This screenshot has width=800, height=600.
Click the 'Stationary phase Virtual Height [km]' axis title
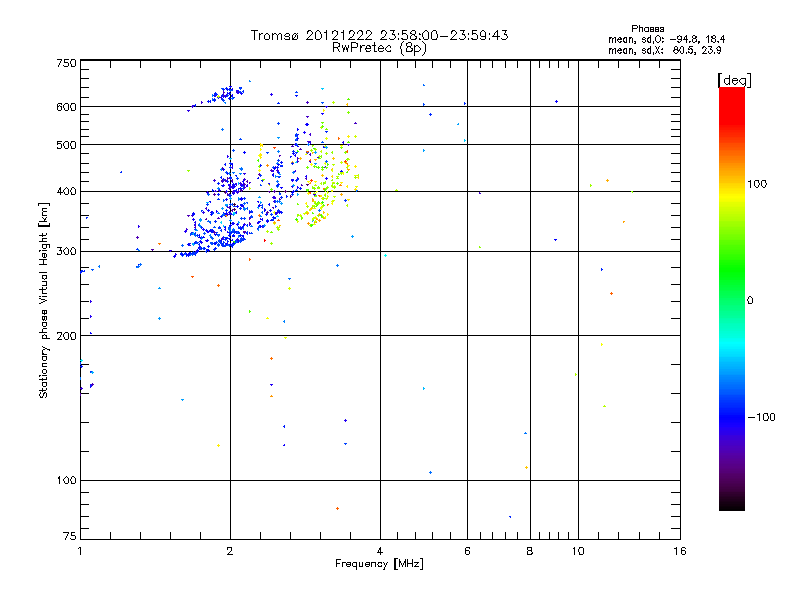coord(44,300)
